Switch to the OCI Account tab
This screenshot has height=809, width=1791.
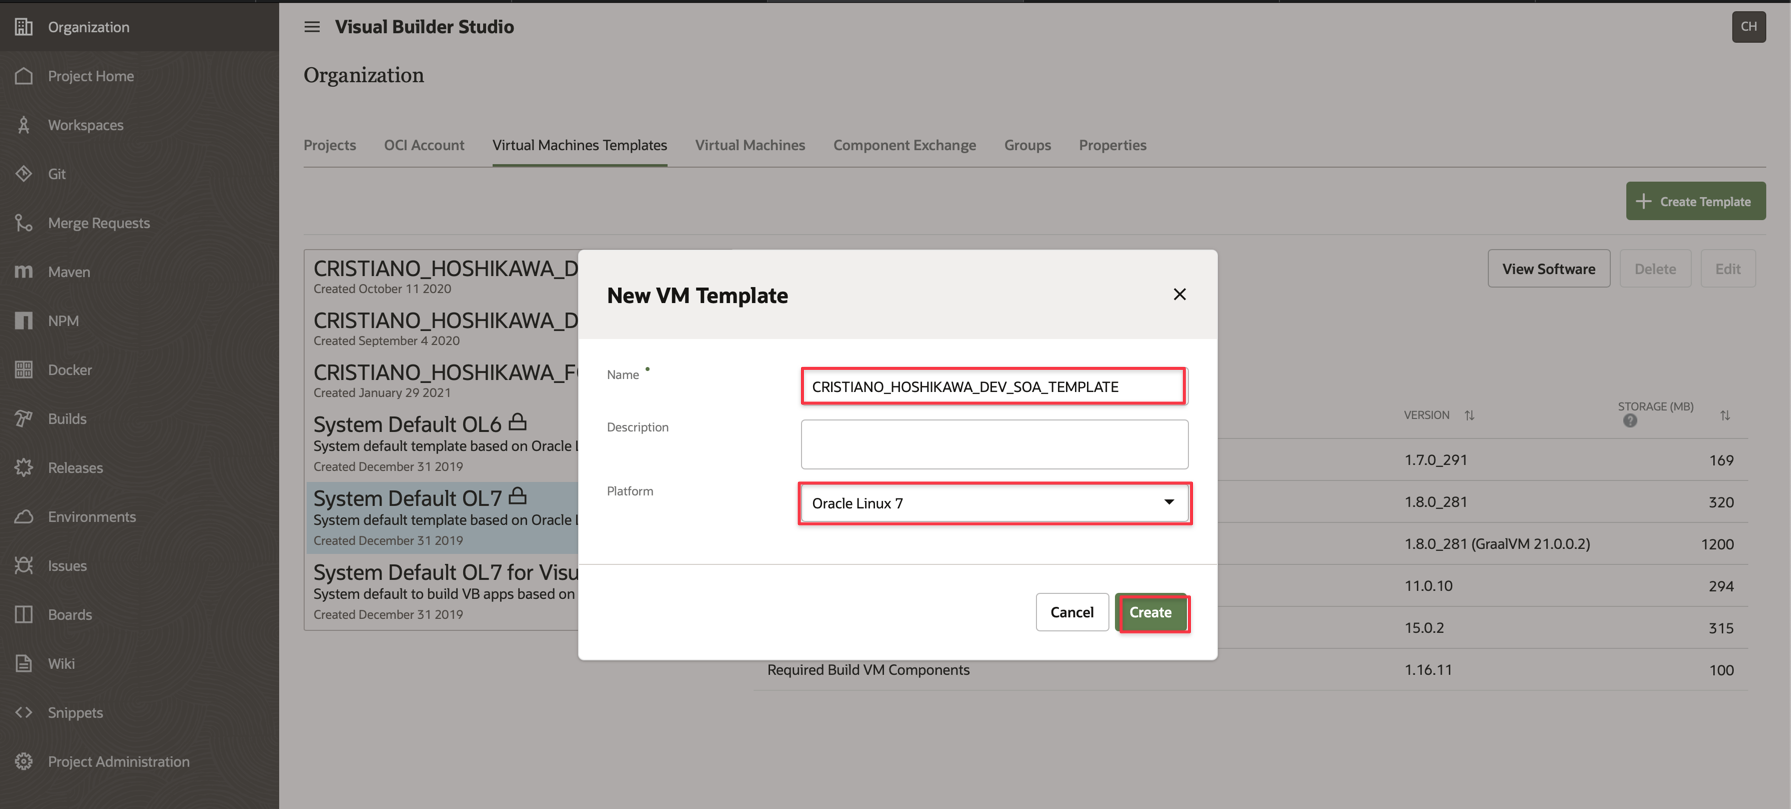[x=424, y=145]
